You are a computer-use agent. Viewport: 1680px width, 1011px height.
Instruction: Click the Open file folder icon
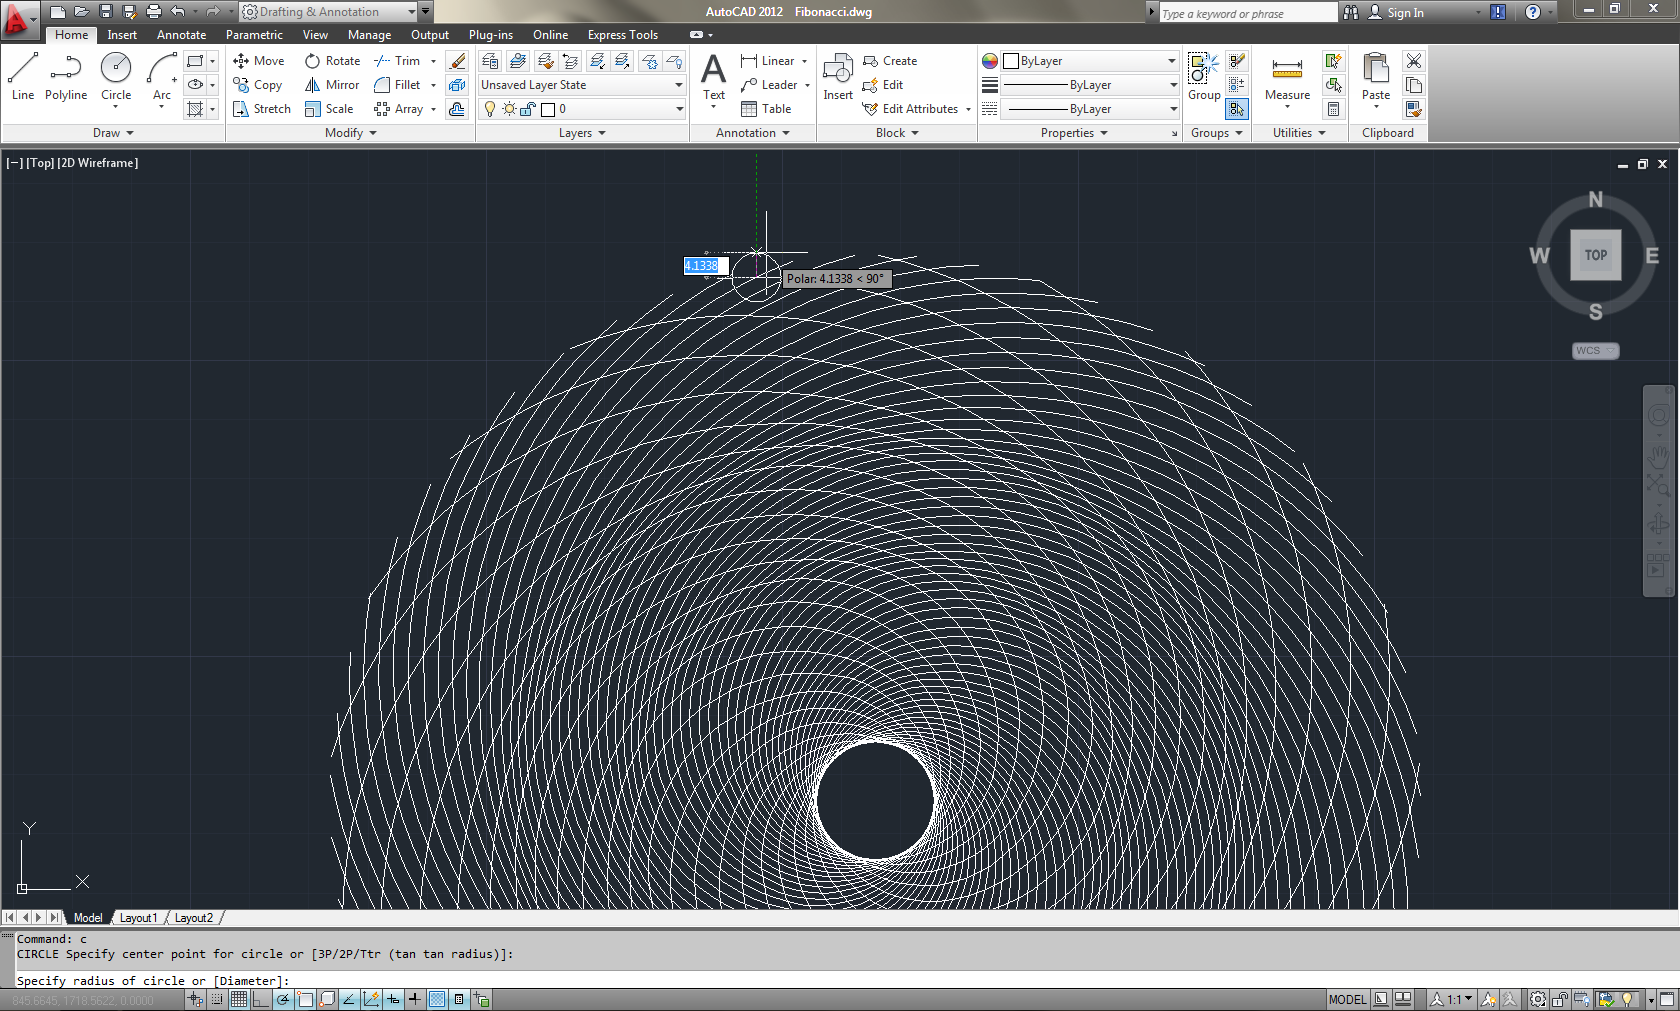click(x=82, y=12)
